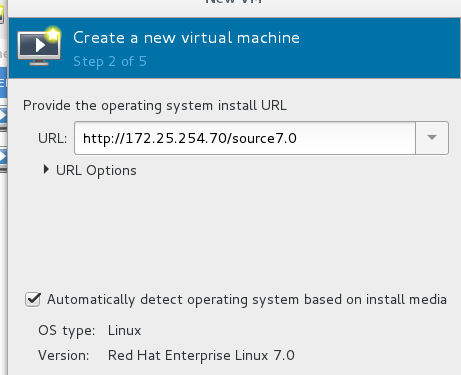This screenshot has width=461, height=375.
Task: Click the 'Create a new virtual machine' heading
Action: point(186,37)
